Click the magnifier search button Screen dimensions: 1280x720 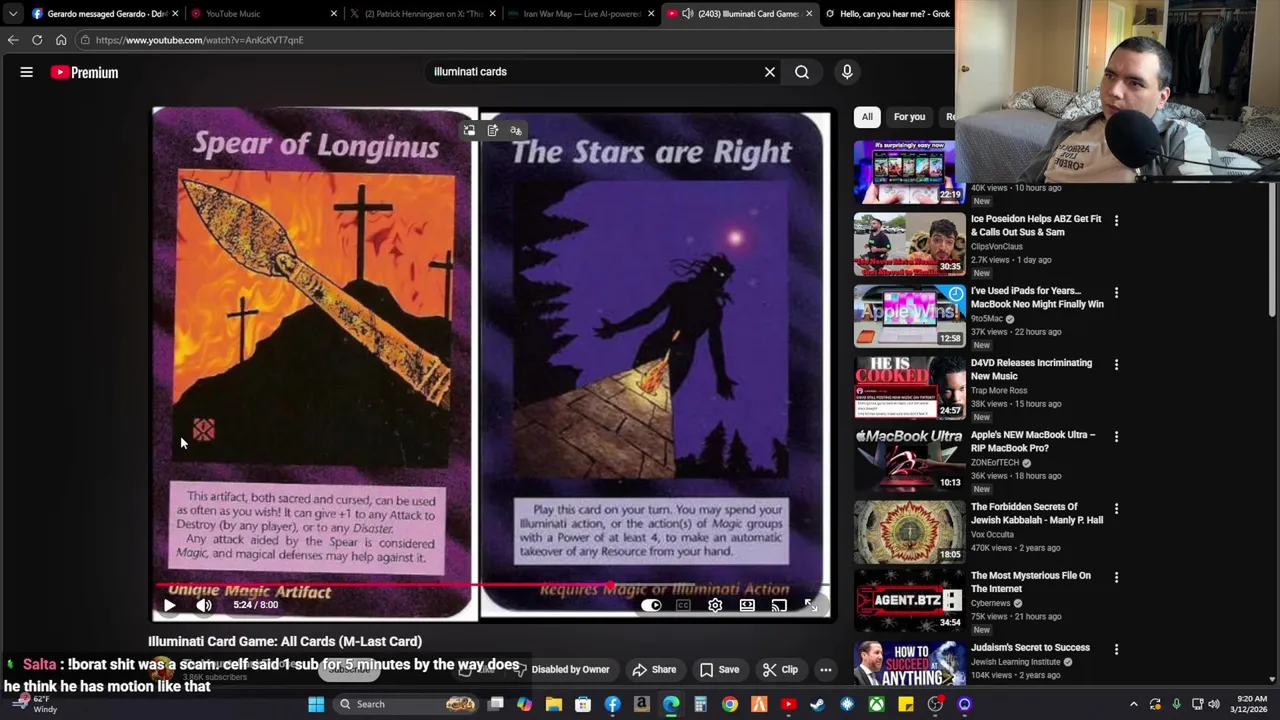[802, 72]
